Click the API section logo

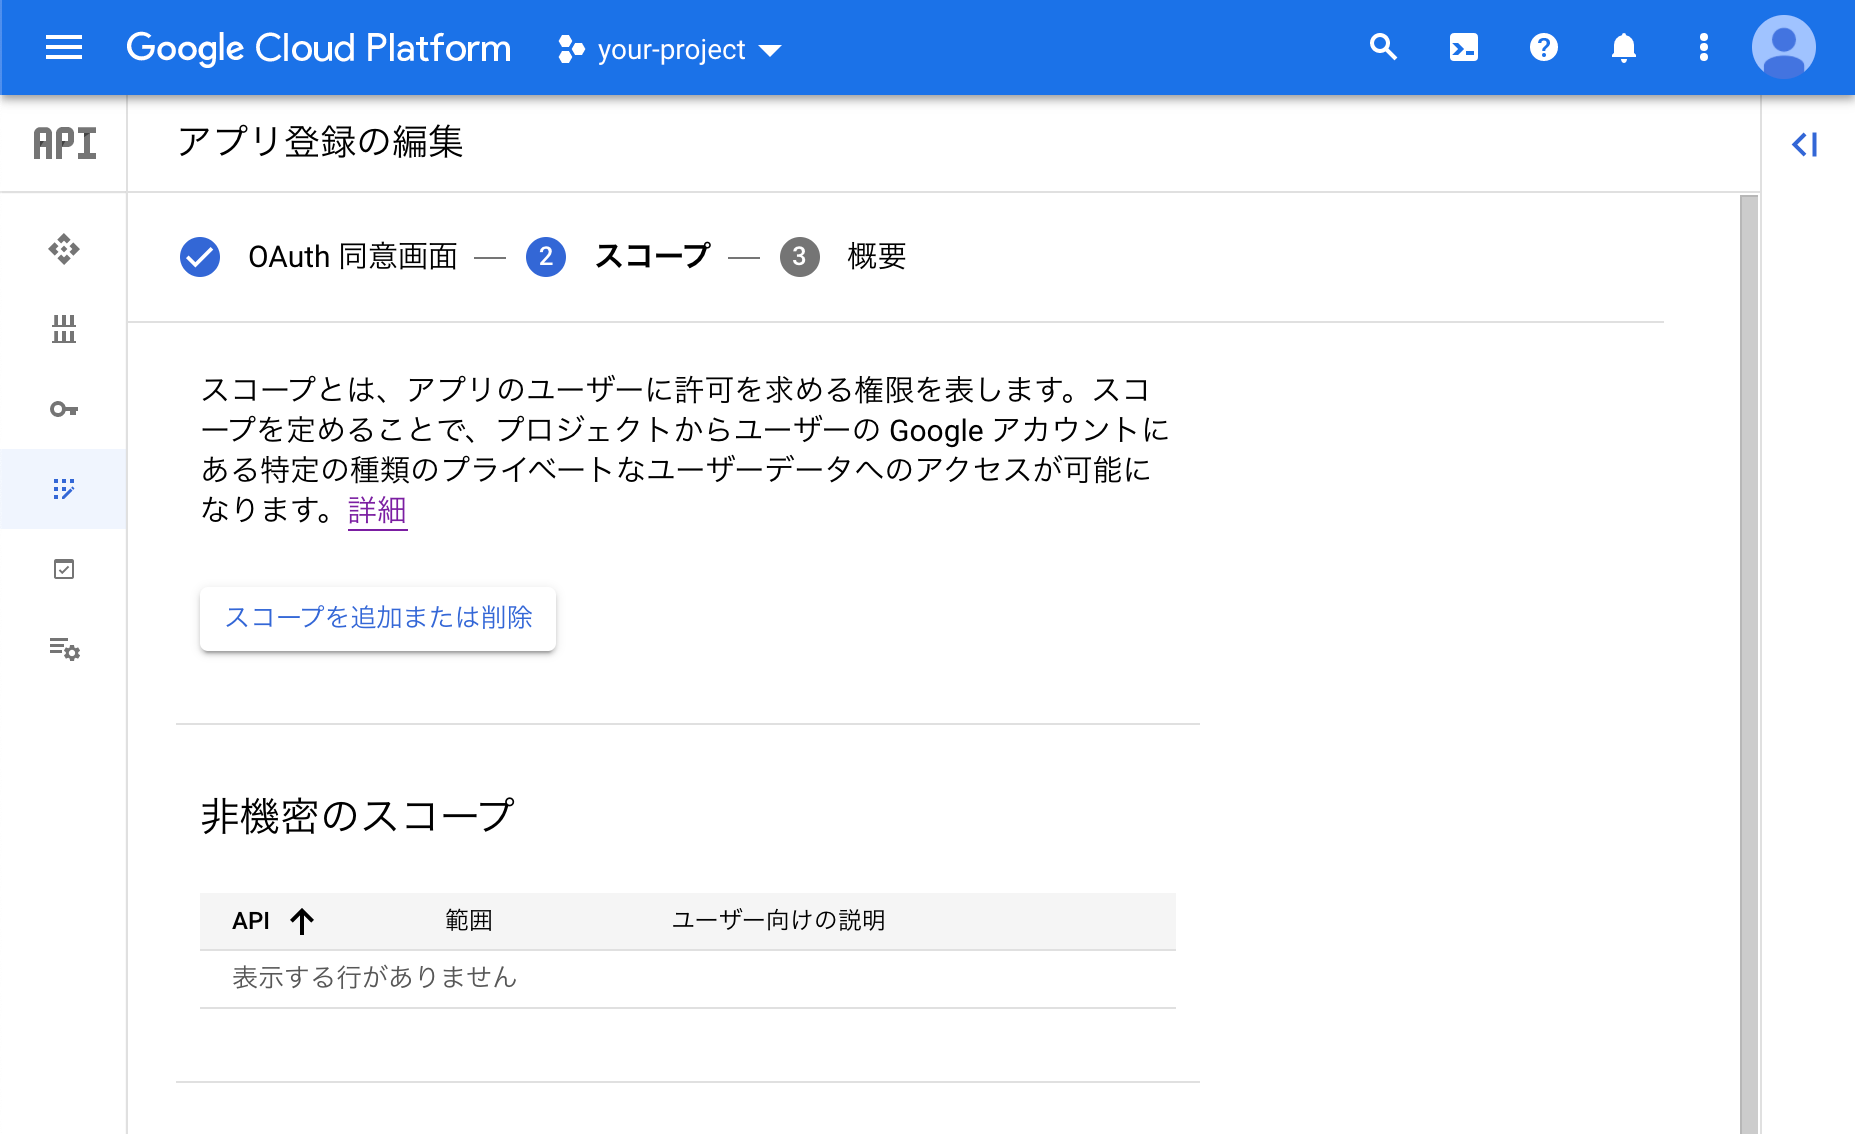(x=65, y=143)
